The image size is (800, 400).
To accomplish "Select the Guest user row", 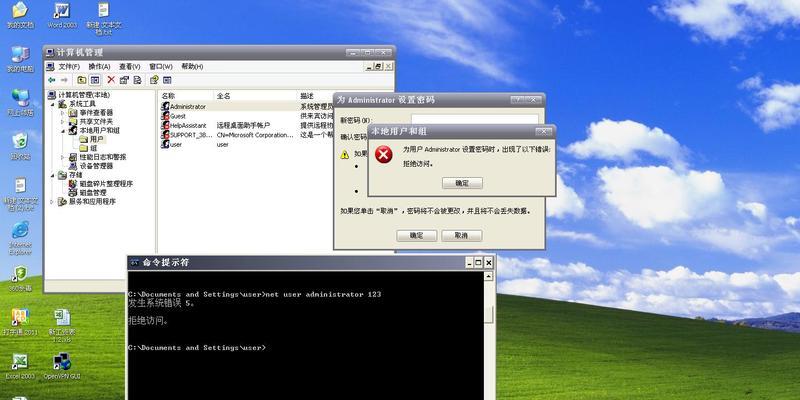I will coord(246,116).
